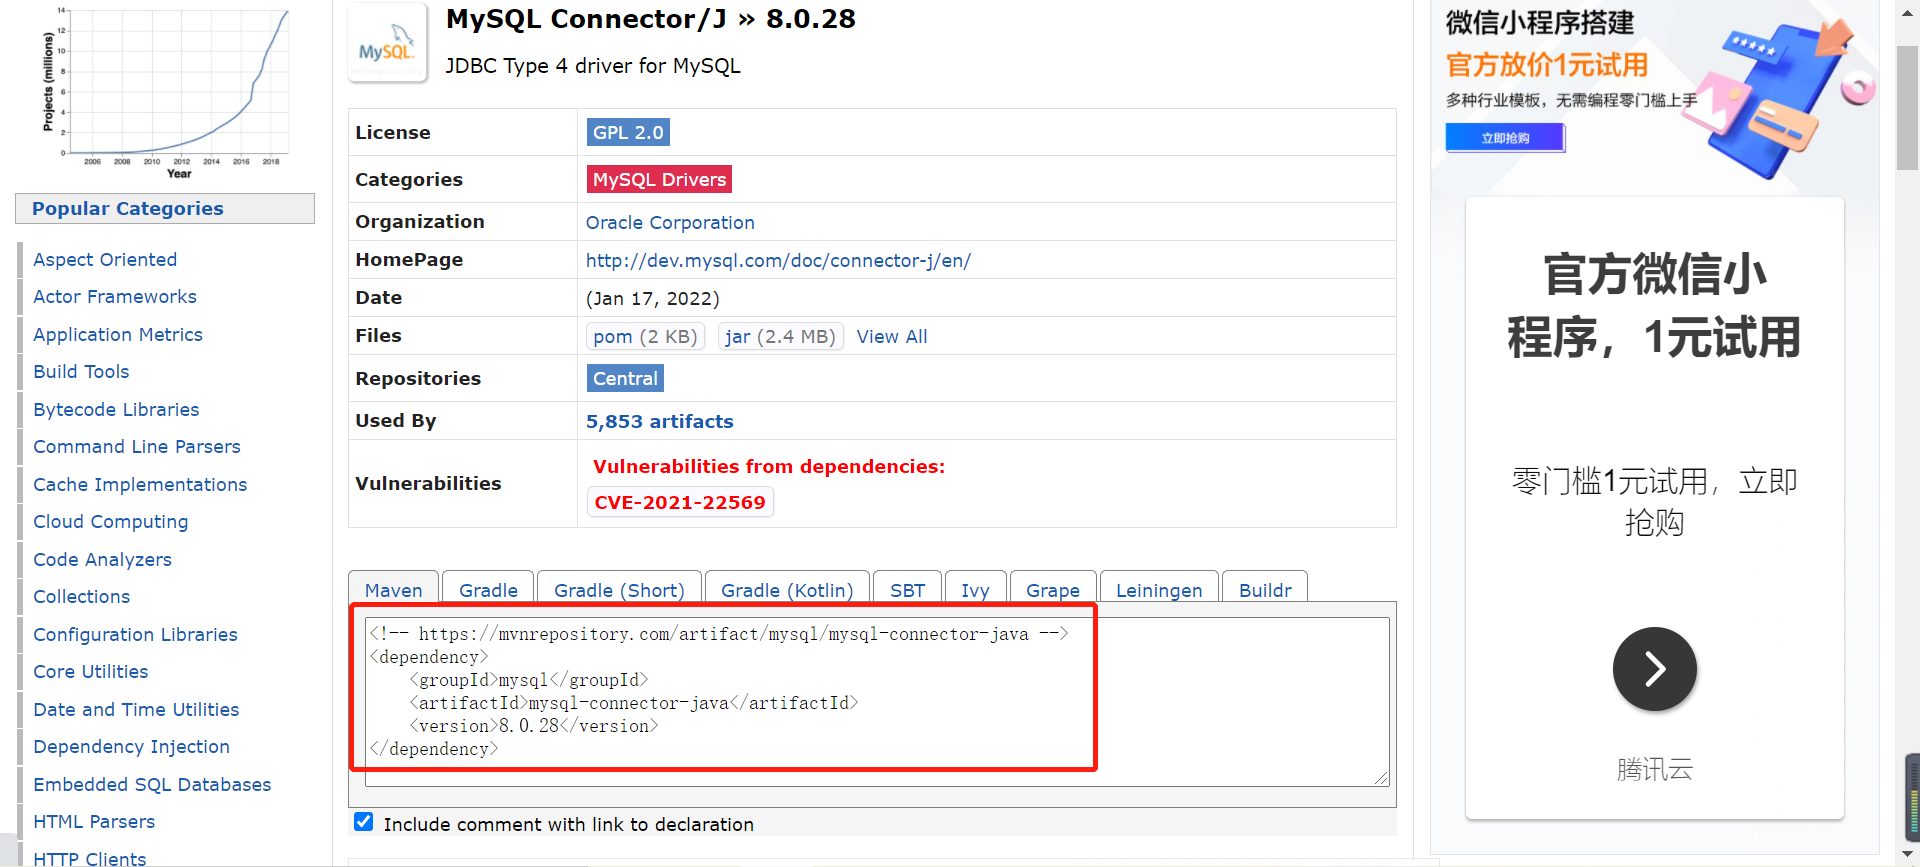
Task: Click the 立即抢购 button in top ad
Action: 1505,138
